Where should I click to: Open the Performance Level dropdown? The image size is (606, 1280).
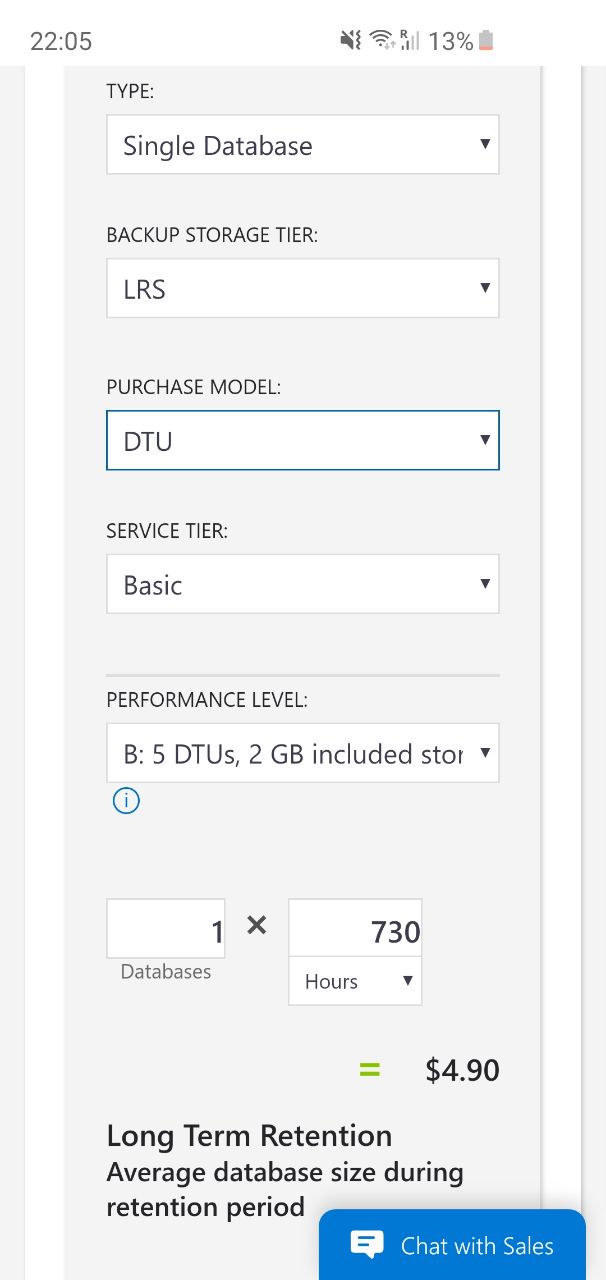302,753
